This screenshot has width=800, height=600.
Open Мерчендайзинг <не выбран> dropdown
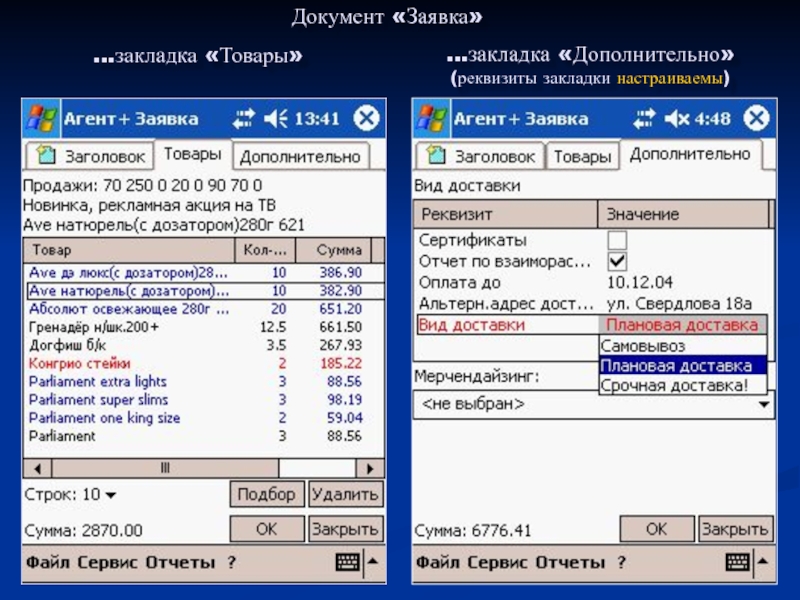point(594,405)
